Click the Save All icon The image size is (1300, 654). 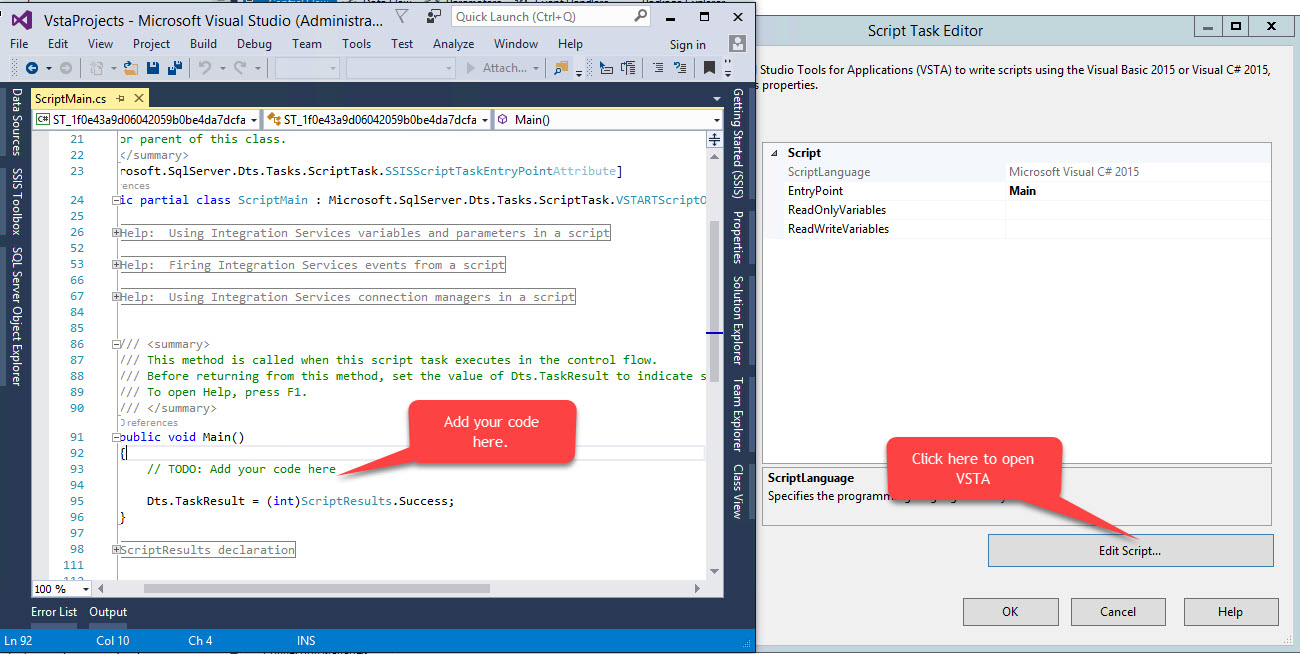(174, 68)
